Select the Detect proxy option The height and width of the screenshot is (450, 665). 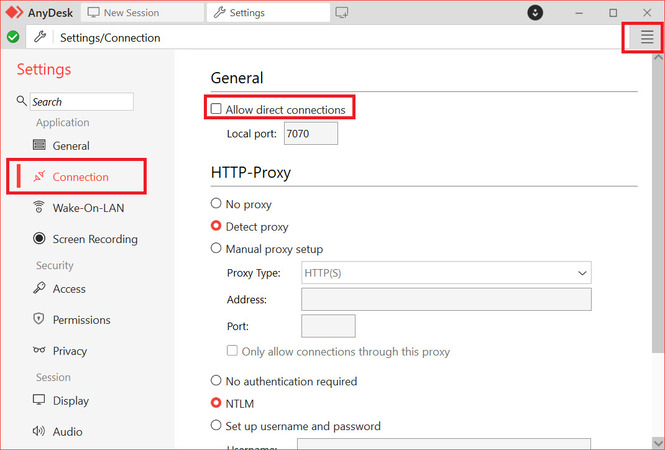216,226
